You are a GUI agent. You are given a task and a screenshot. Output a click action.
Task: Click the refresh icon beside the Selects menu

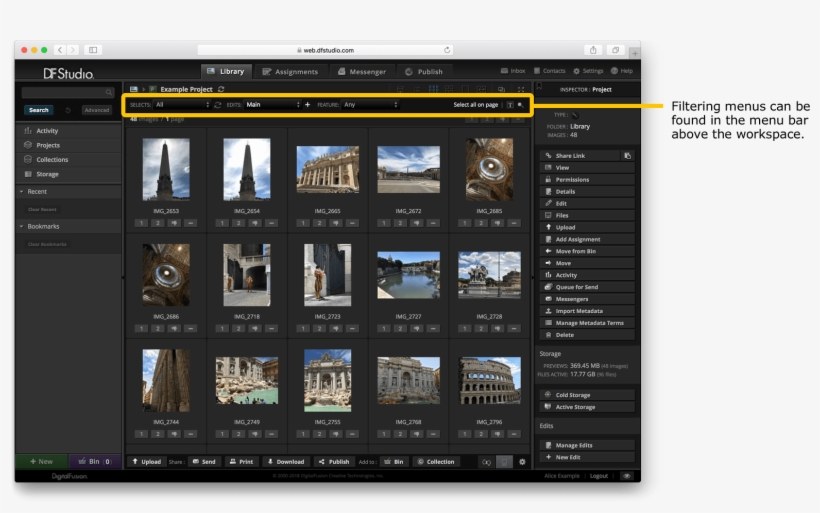pyautogui.click(x=218, y=105)
